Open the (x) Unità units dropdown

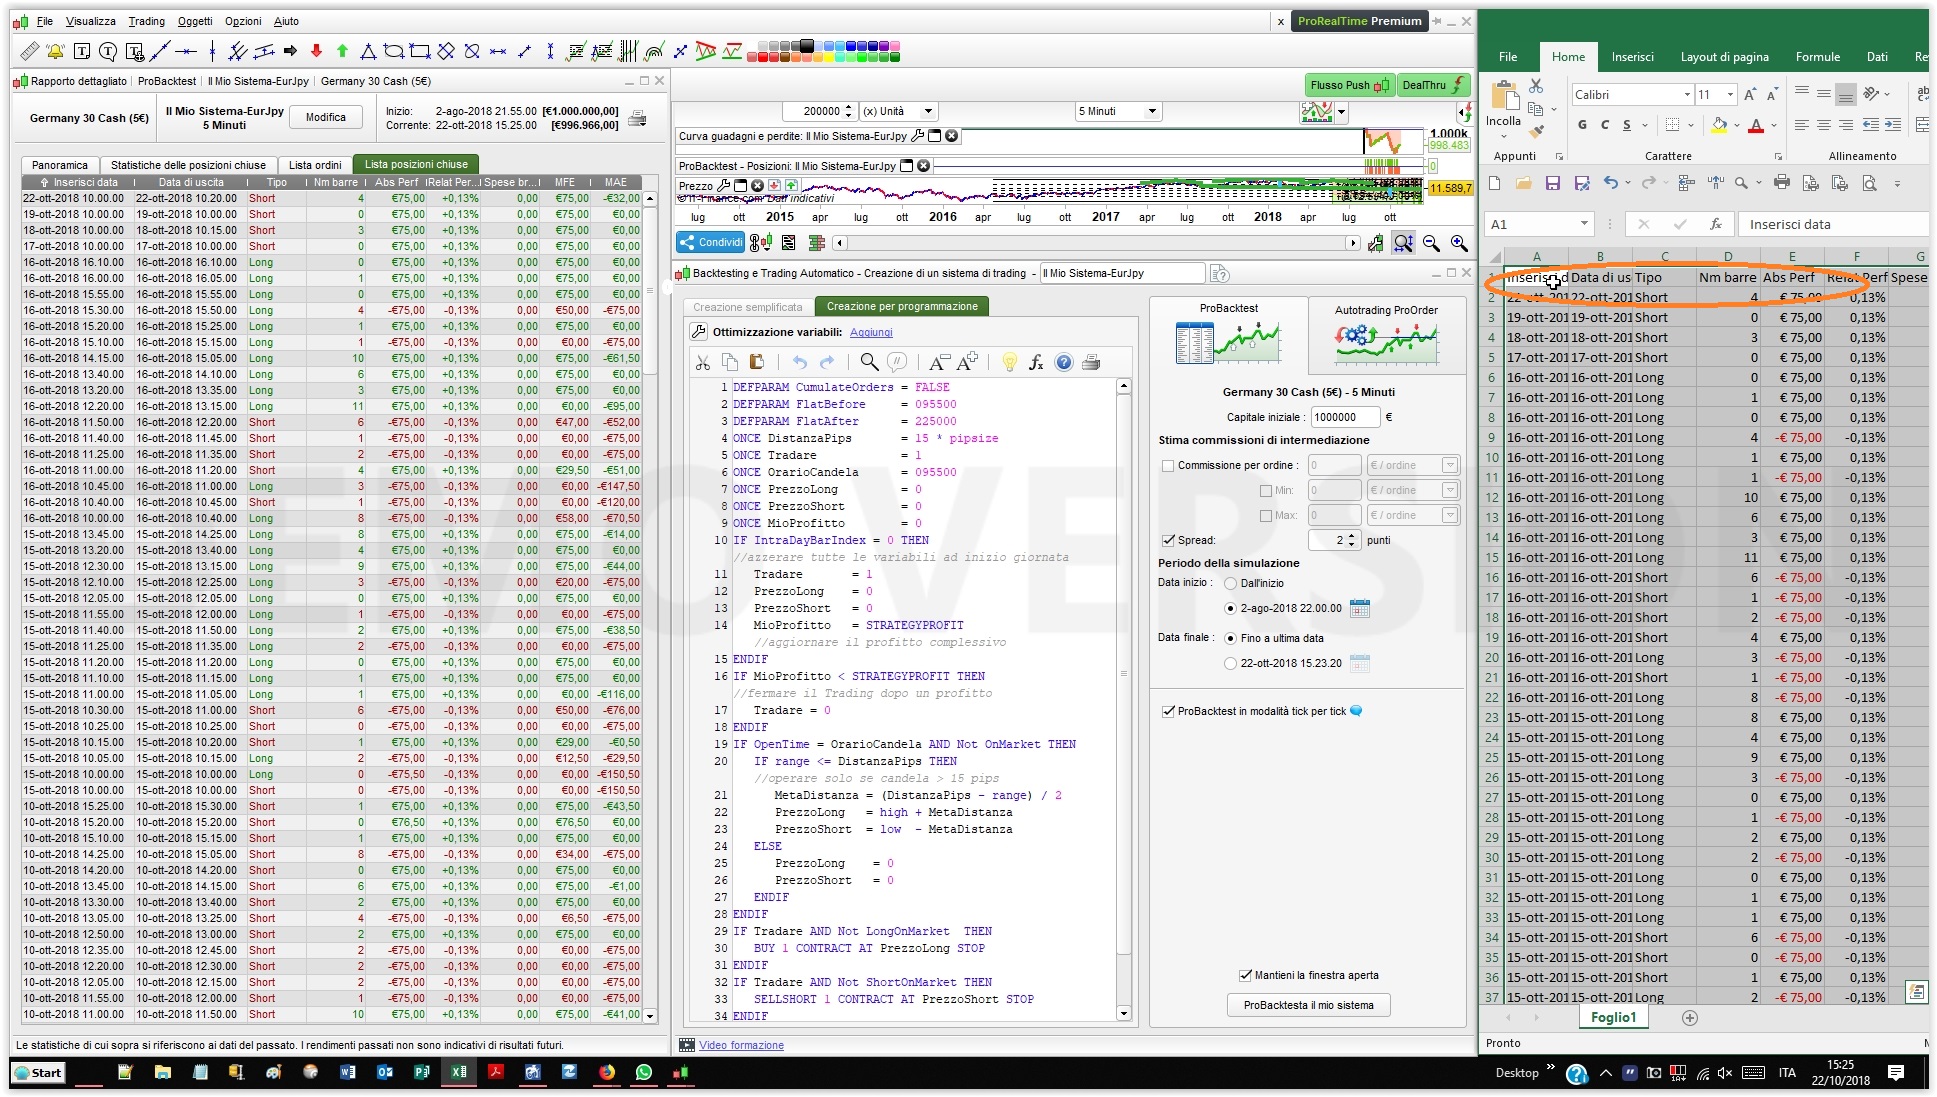pos(928,111)
